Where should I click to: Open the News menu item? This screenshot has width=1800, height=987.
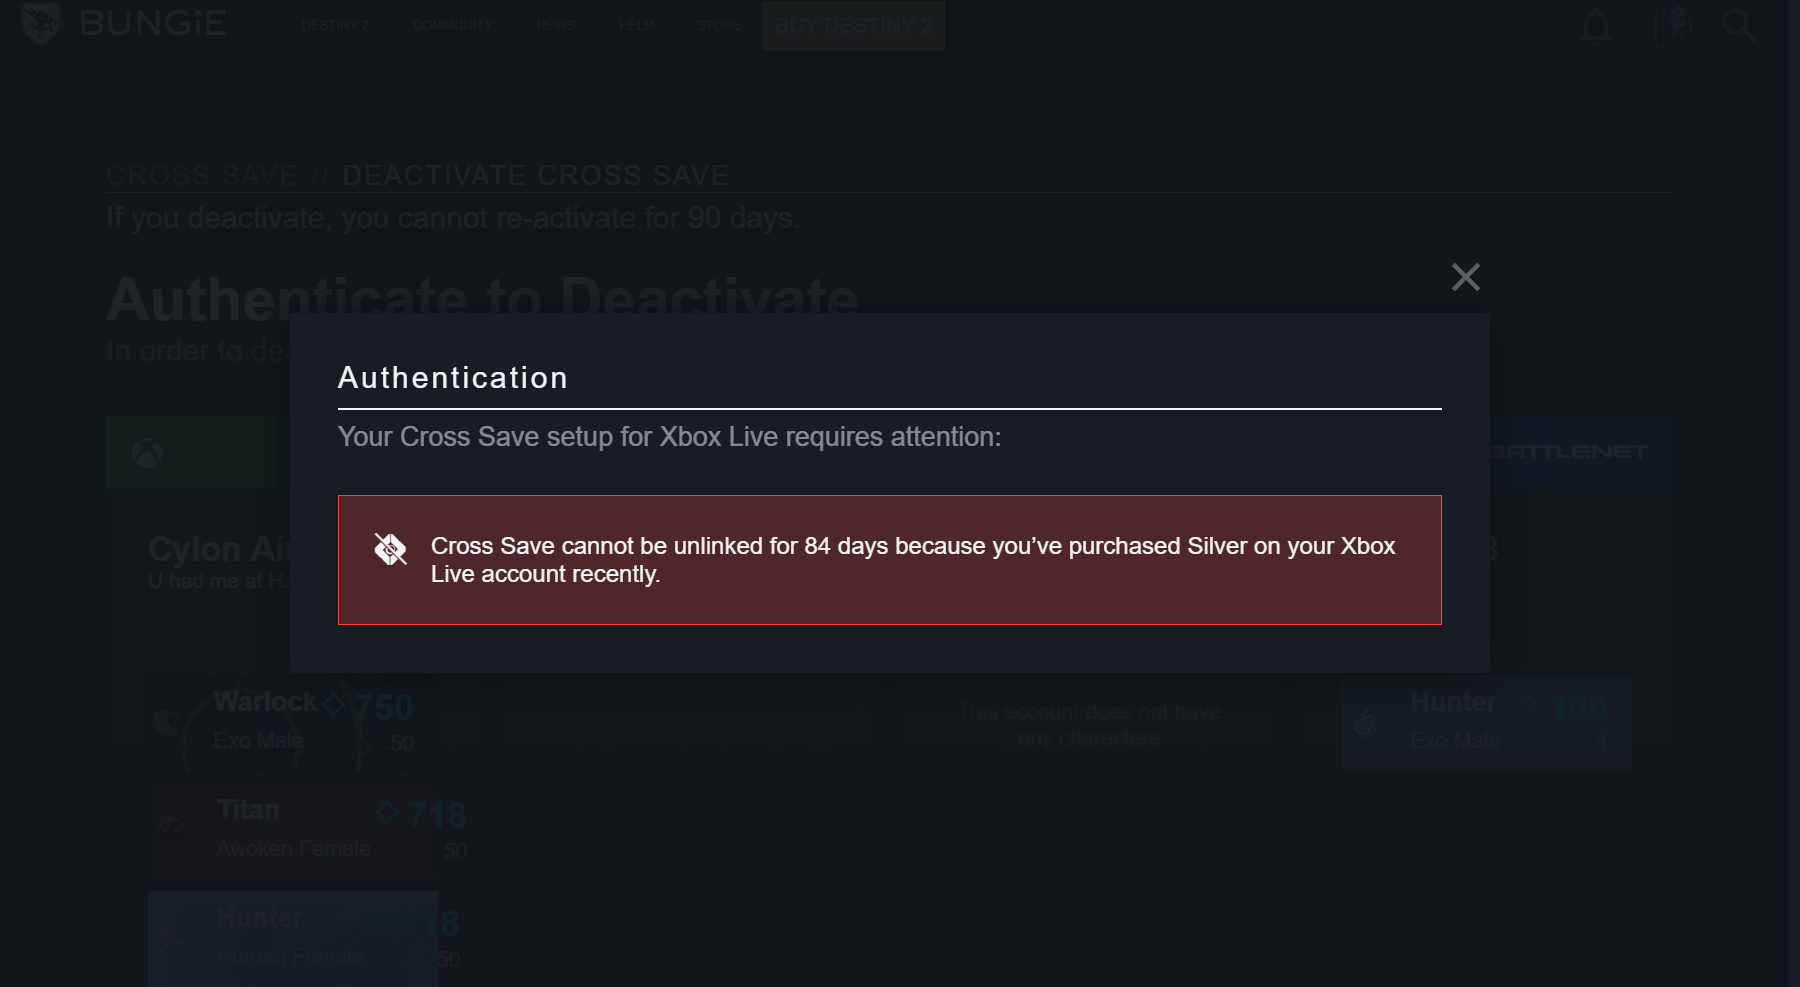(x=556, y=25)
